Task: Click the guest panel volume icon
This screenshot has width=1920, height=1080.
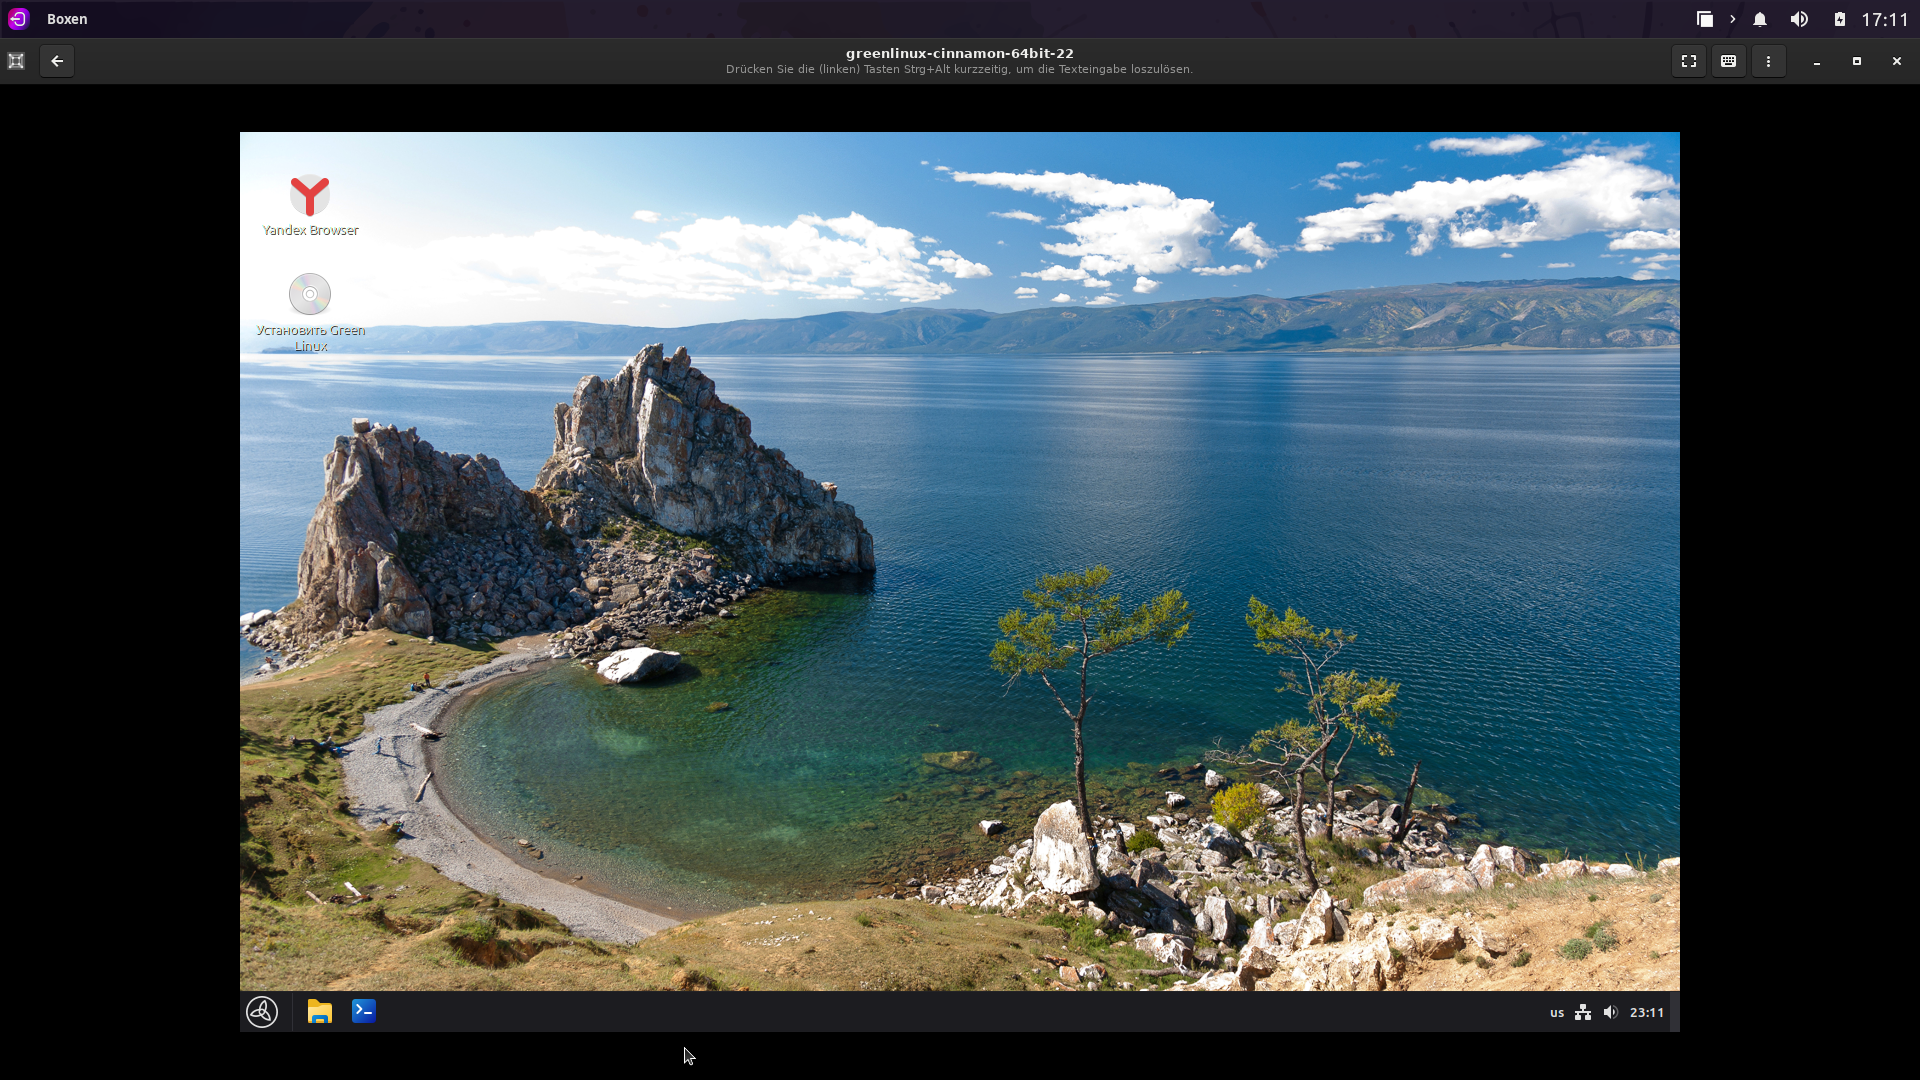Action: coord(1610,1013)
